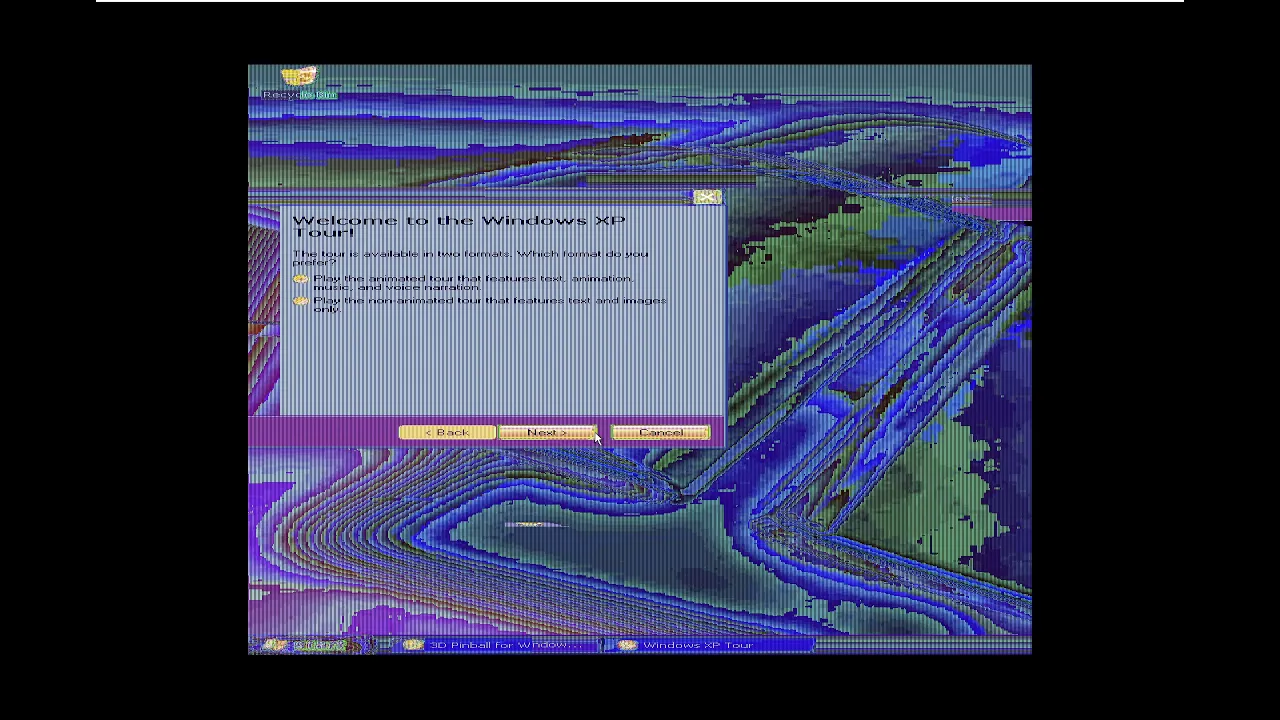Open the Recycle Bin desktop icon

(x=299, y=82)
